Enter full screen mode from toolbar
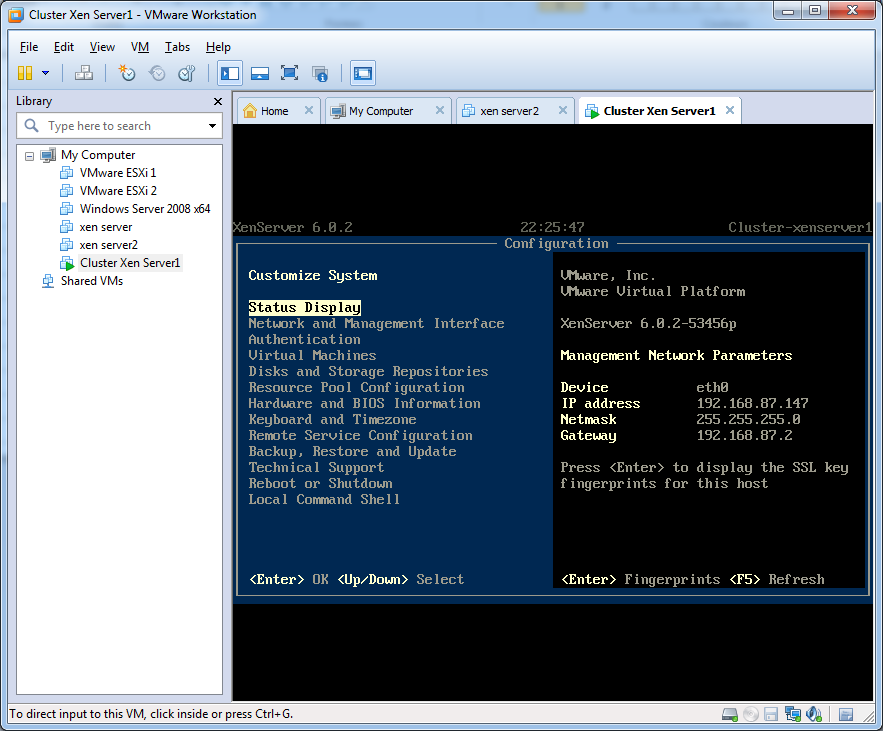The width and height of the screenshot is (883, 731). [x=289, y=73]
